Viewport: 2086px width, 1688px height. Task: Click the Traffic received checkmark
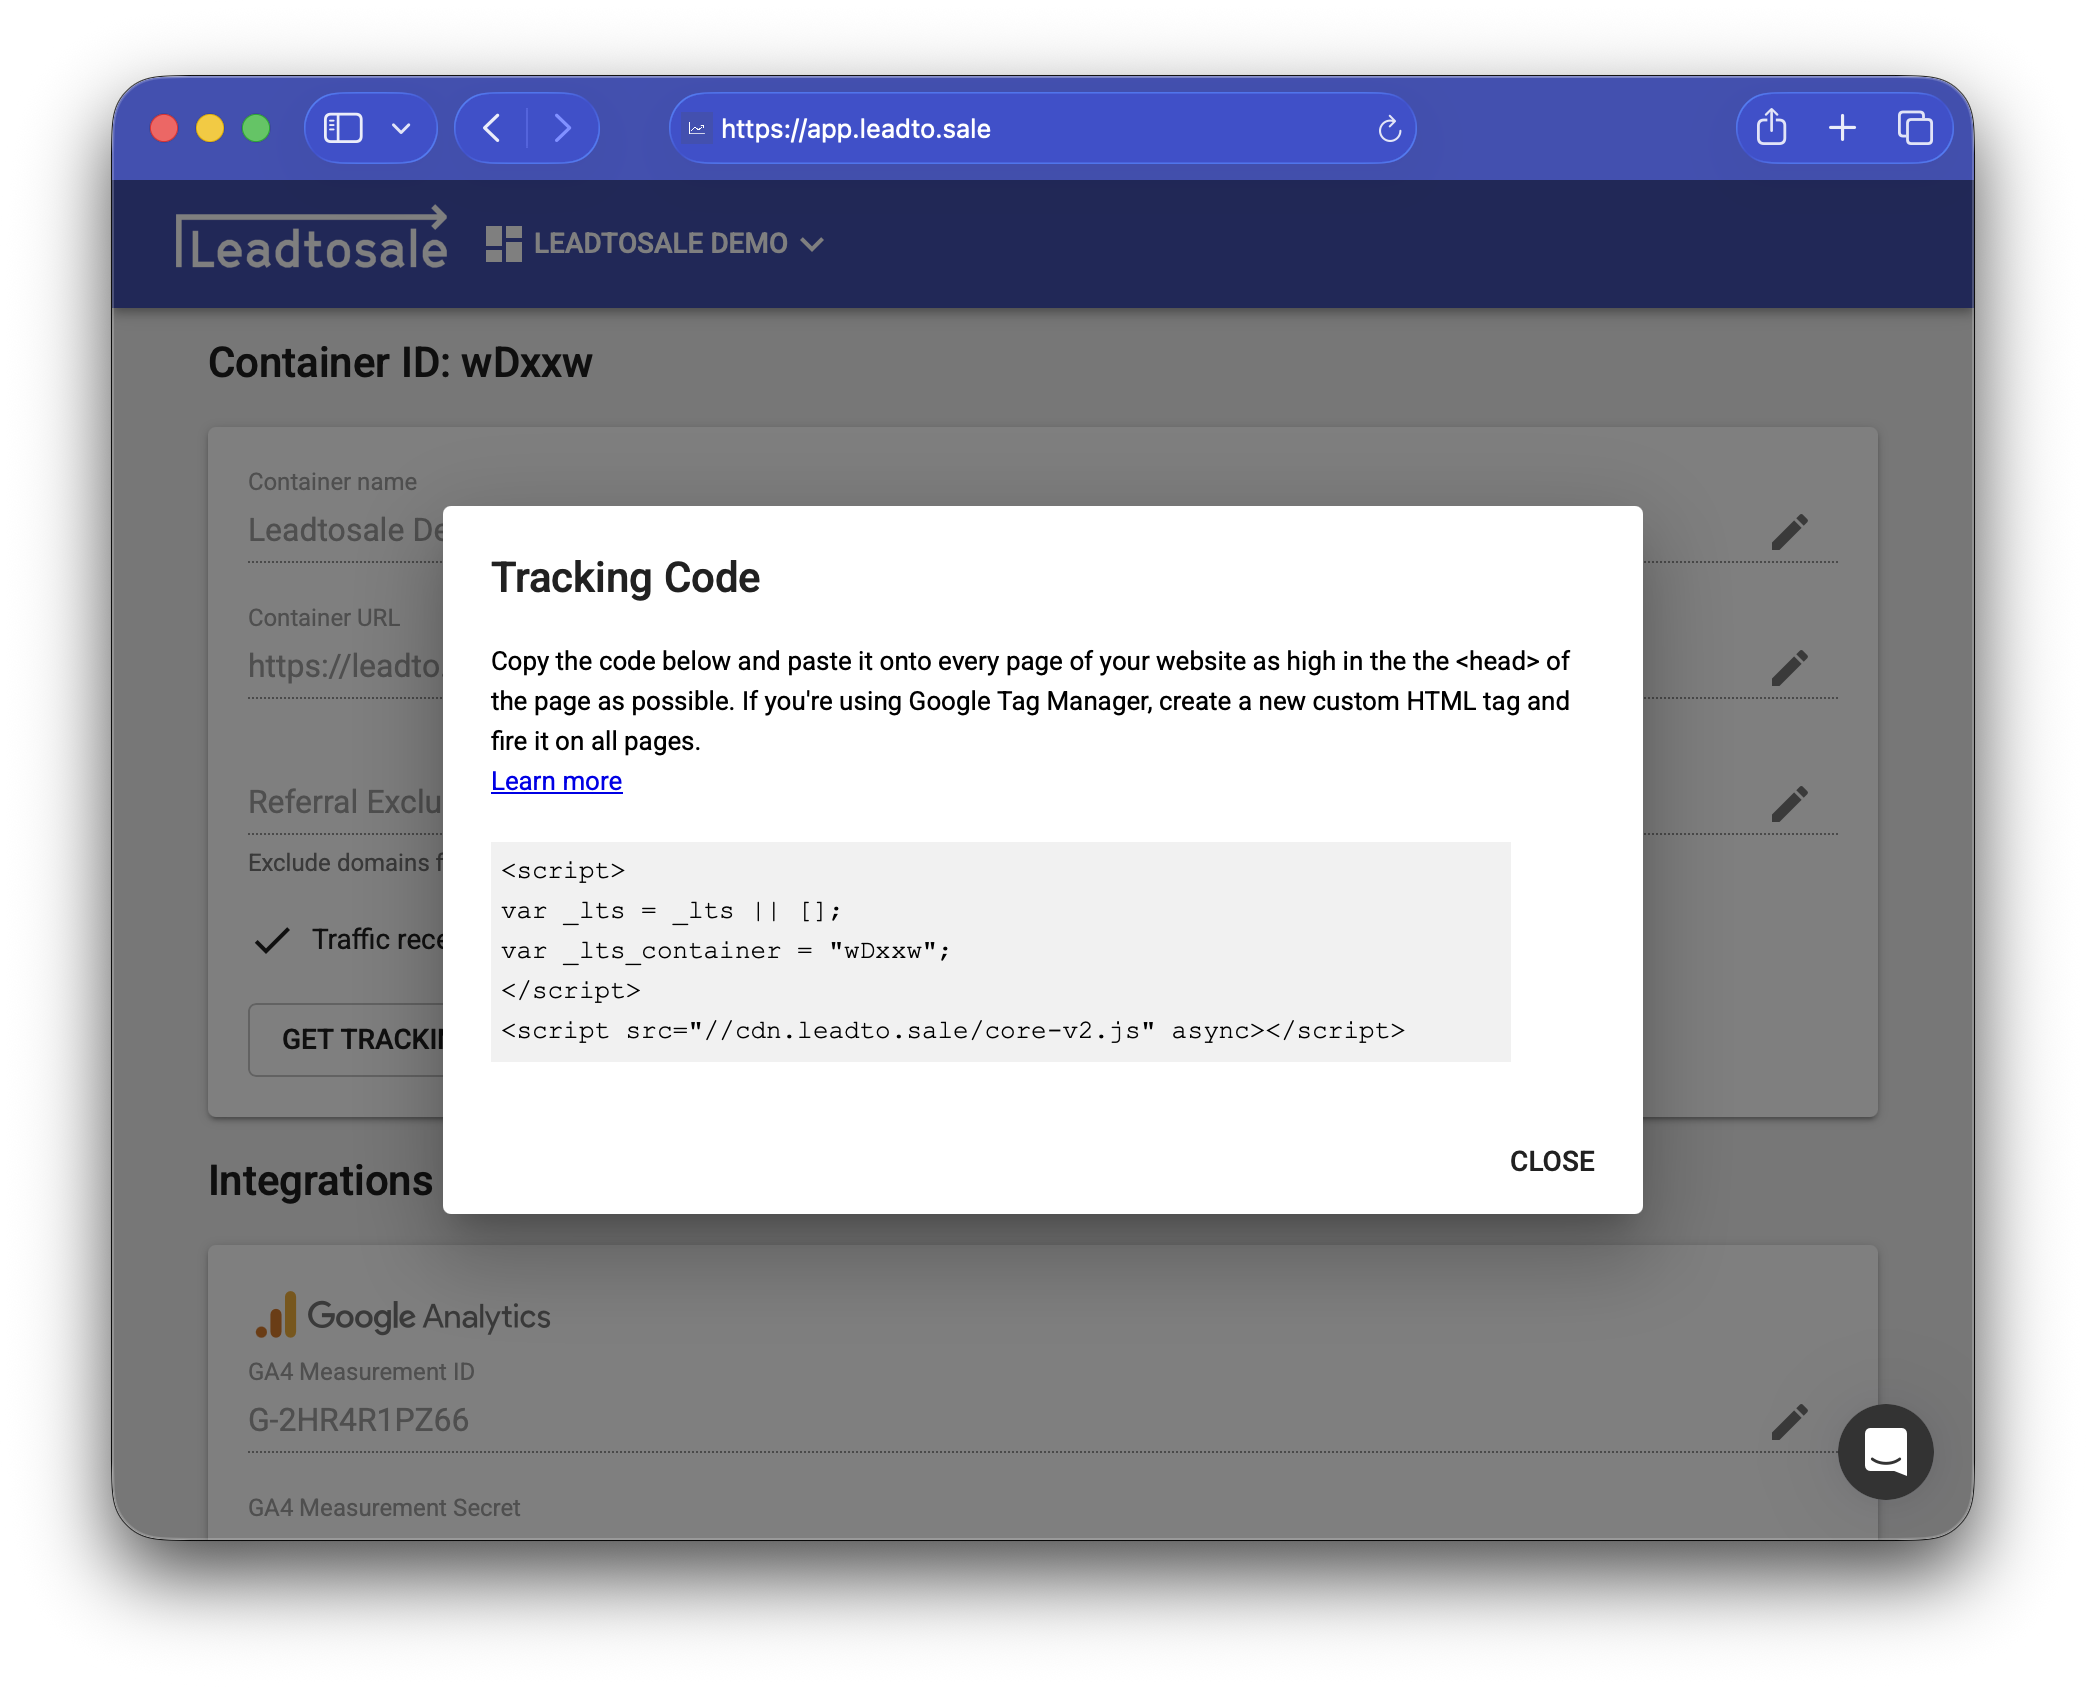[271, 940]
